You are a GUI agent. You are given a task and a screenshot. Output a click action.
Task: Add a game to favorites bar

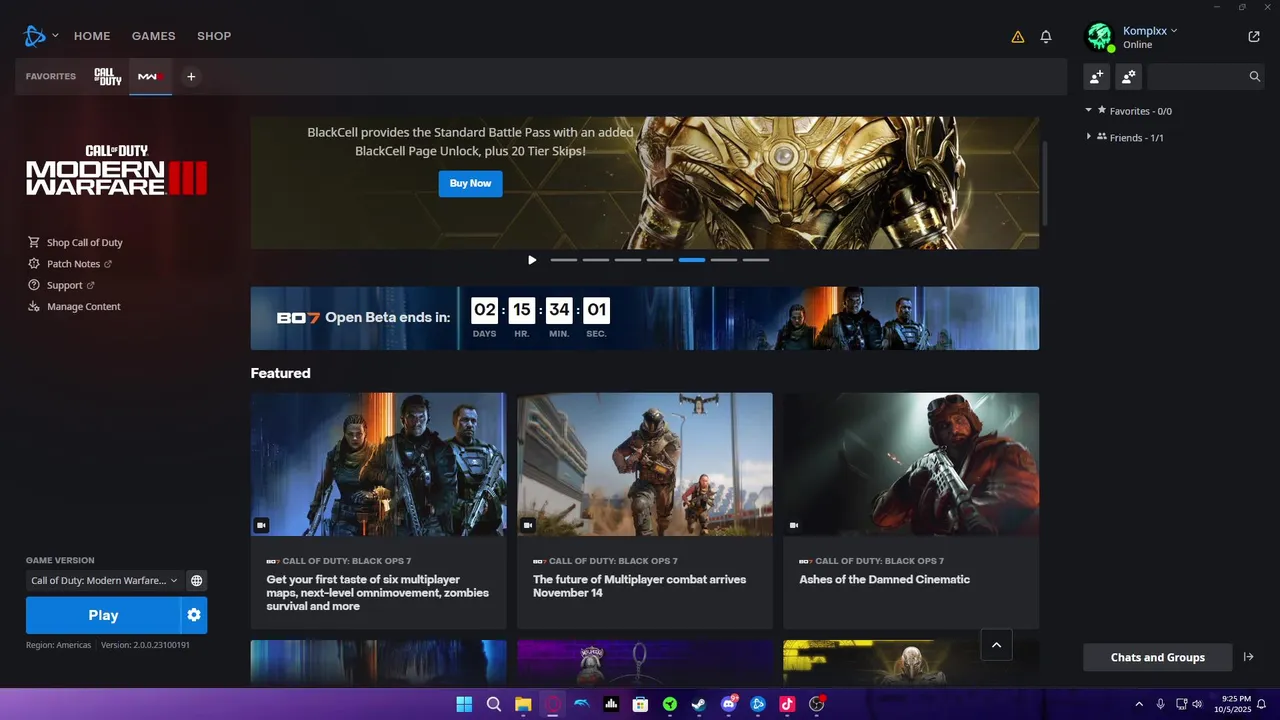point(191,76)
